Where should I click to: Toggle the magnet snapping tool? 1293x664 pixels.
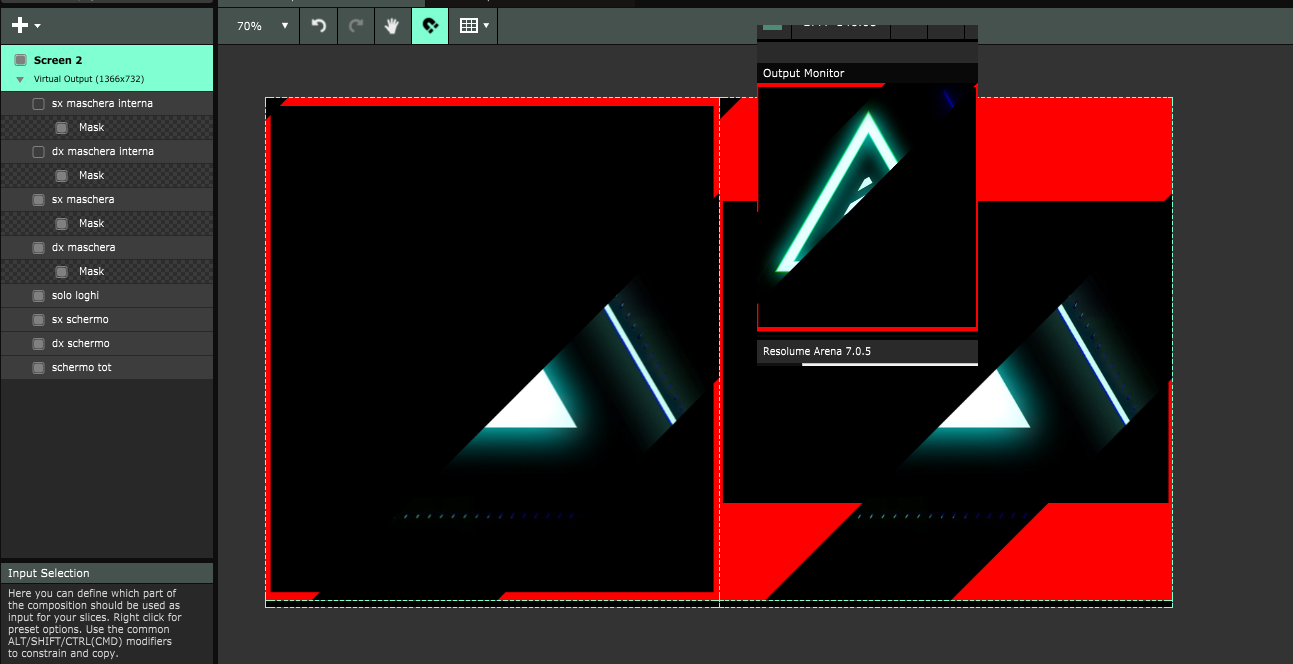pos(430,26)
